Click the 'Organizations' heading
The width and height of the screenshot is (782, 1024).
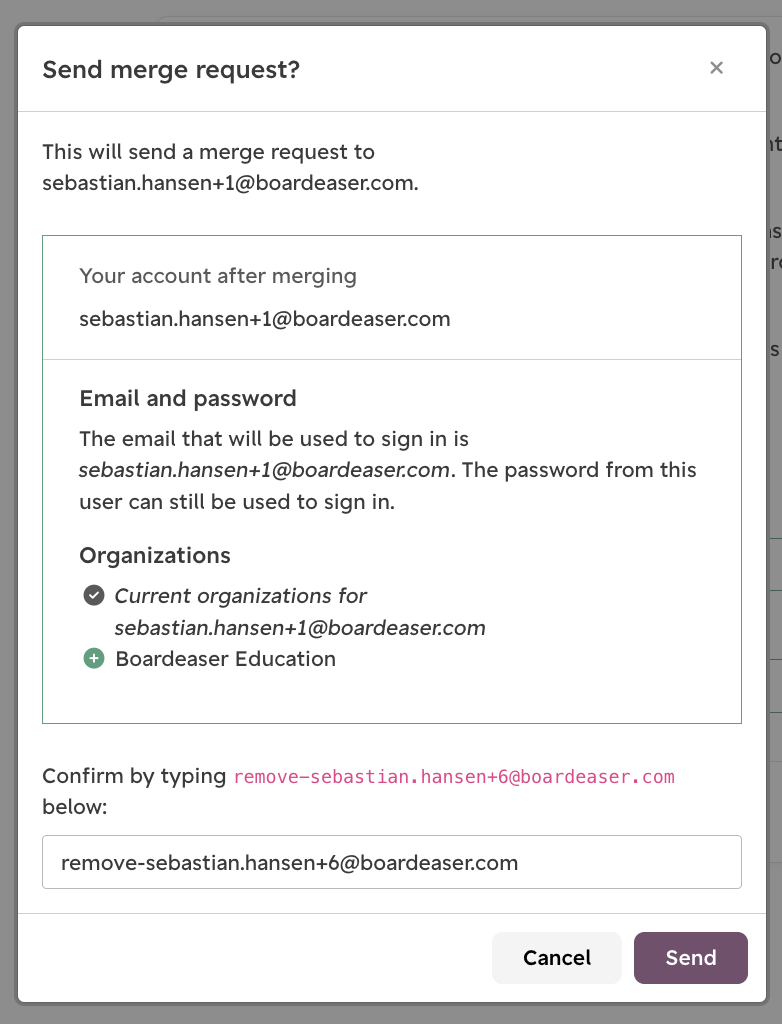[x=155, y=555]
